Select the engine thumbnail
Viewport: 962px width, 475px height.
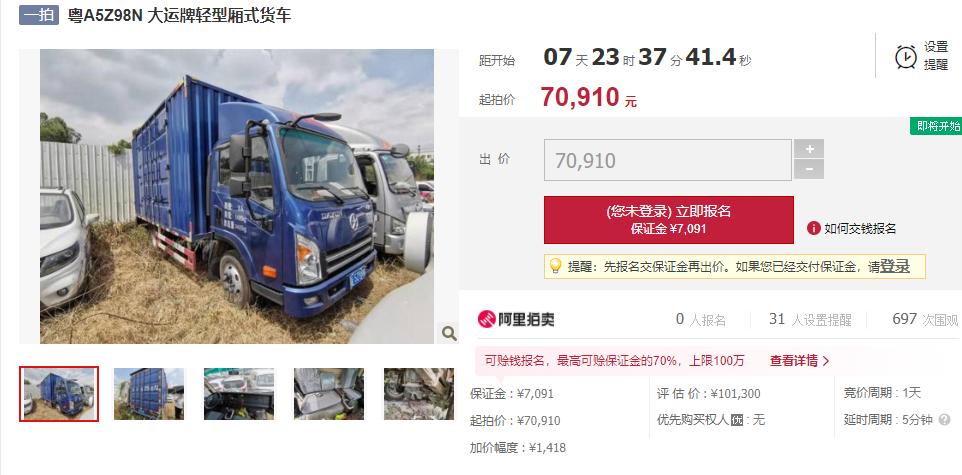[419, 394]
